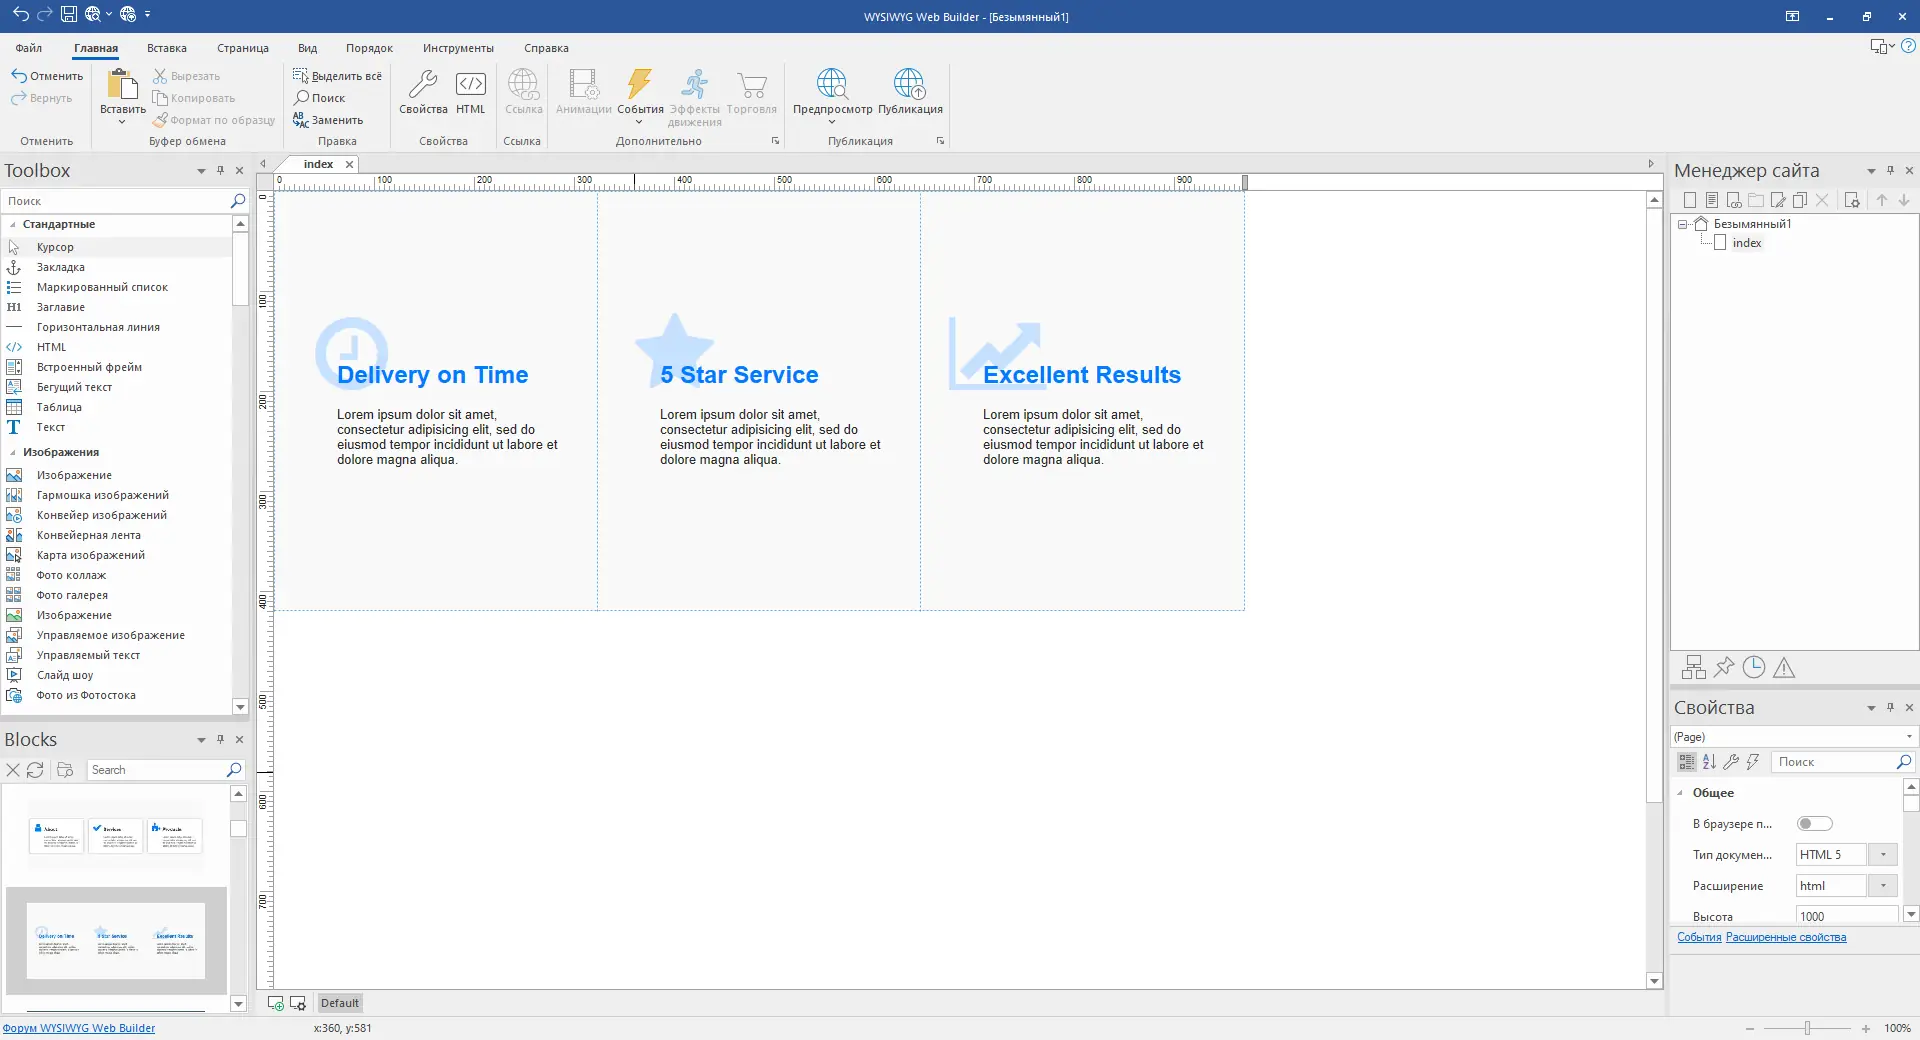
Task: Pin the Toolbox panel
Action: click(220, 170)
